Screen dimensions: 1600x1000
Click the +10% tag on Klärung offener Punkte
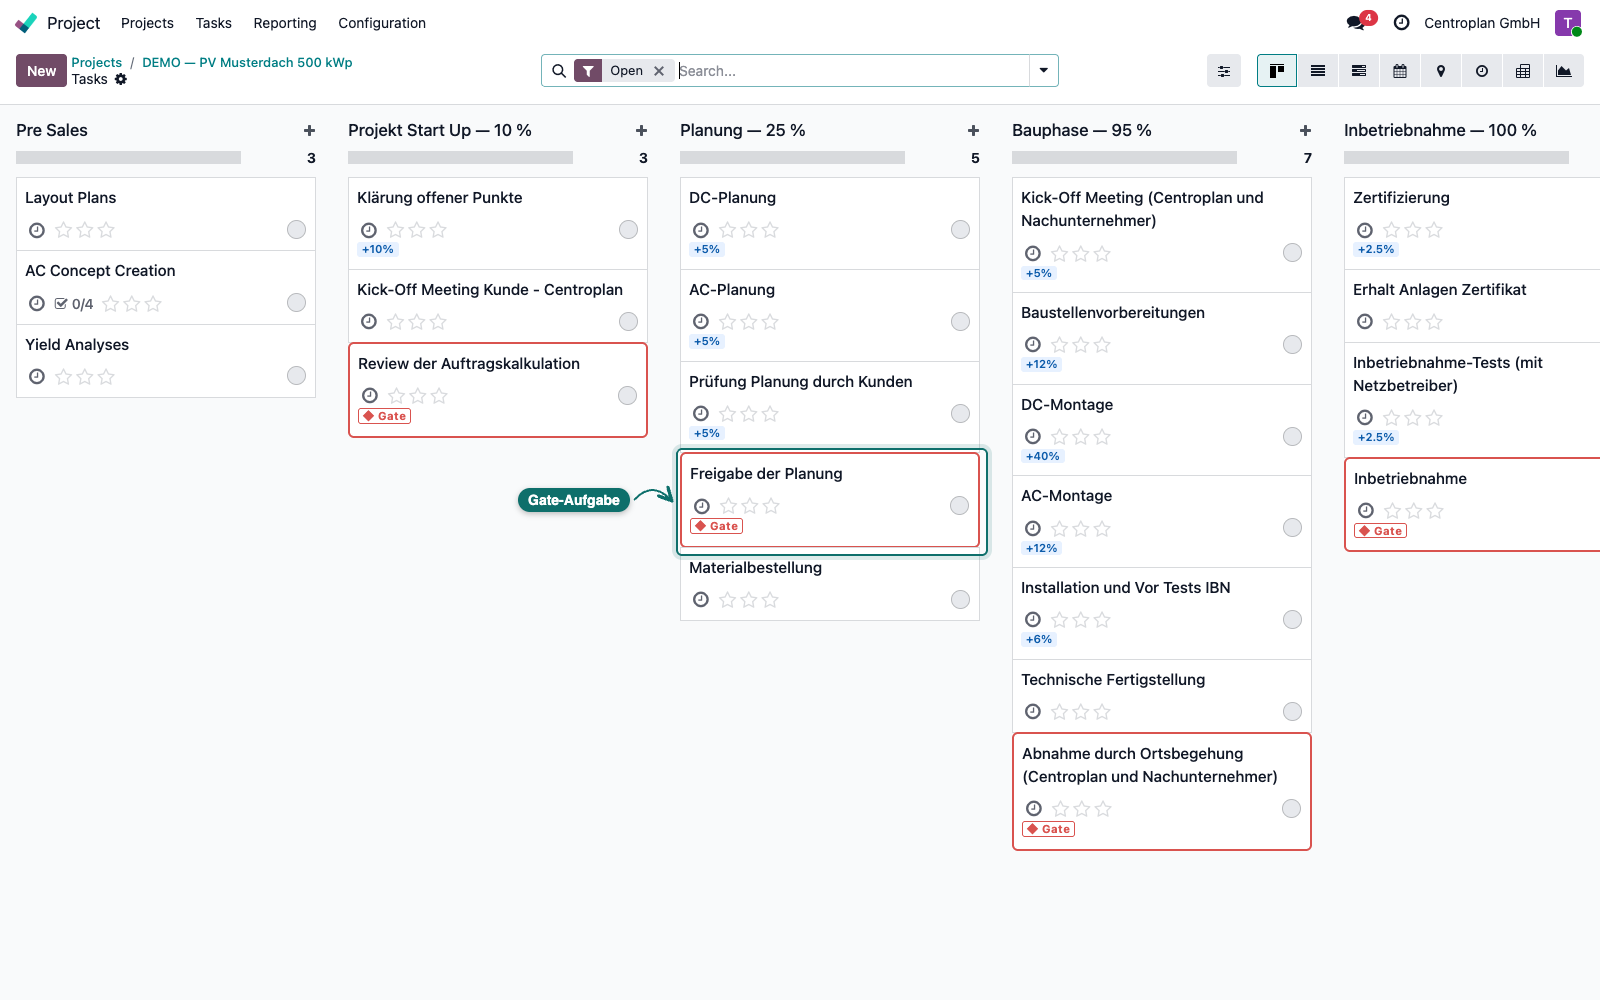378,249
